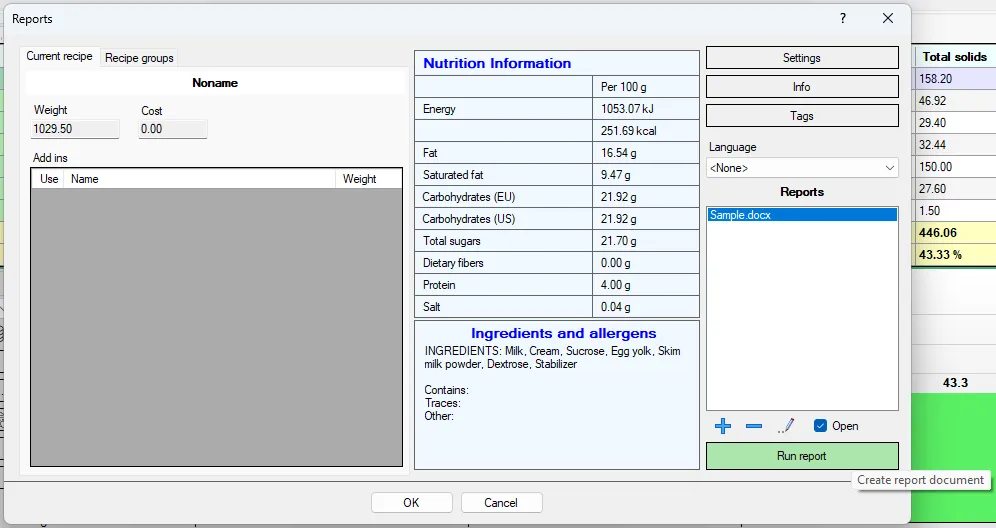Click the Ingredients and allergens heading
996x528 pixels.
[x=563, y=334]
